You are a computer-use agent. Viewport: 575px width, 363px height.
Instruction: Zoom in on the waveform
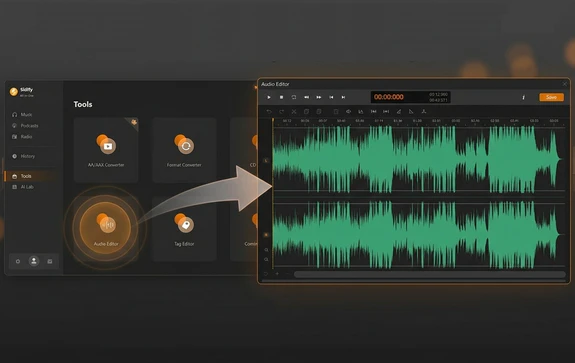point(266,250)
